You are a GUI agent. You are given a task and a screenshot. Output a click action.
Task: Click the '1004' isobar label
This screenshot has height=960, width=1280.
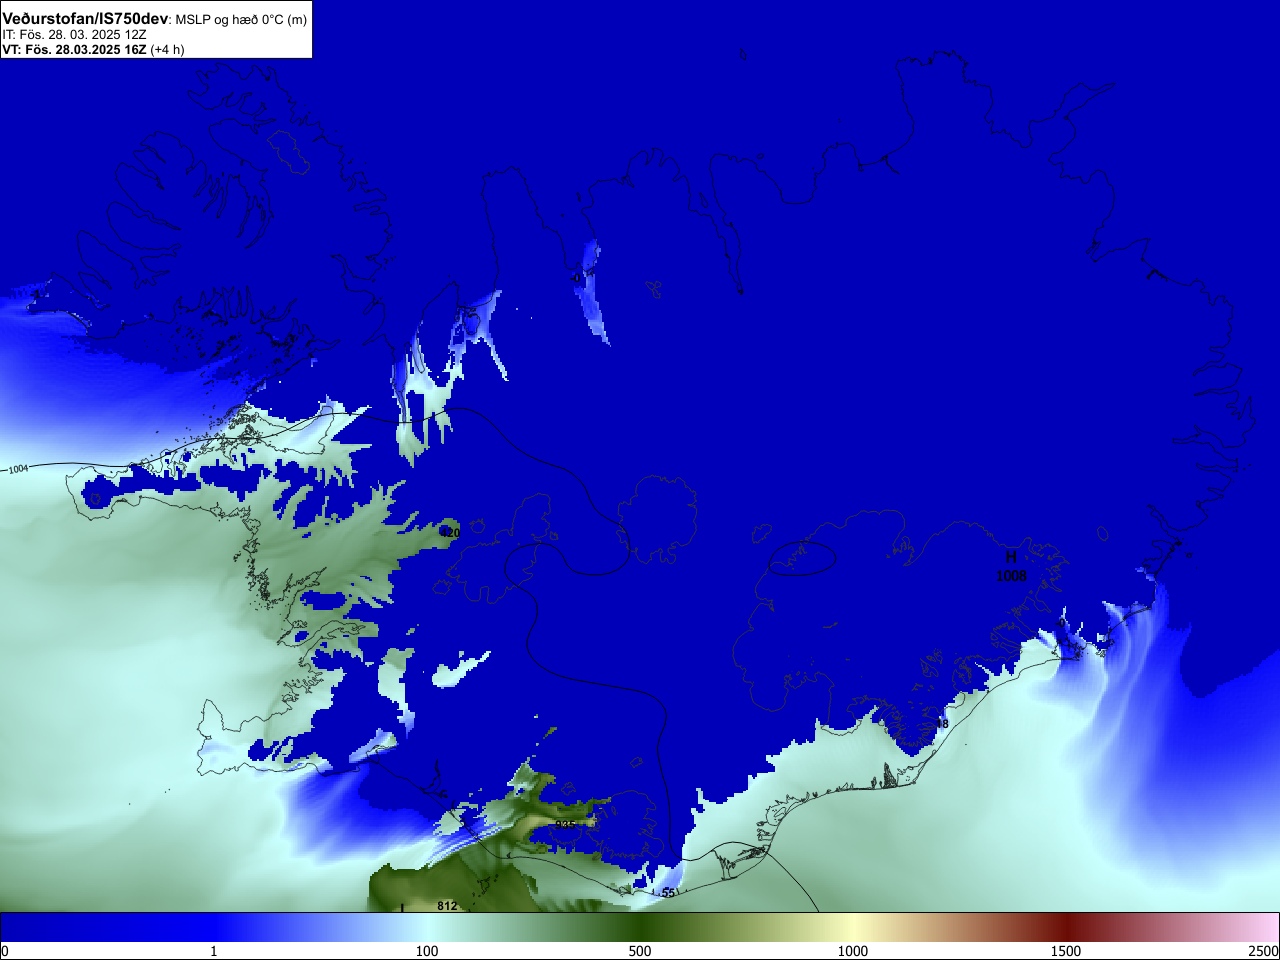click(18, 469)
